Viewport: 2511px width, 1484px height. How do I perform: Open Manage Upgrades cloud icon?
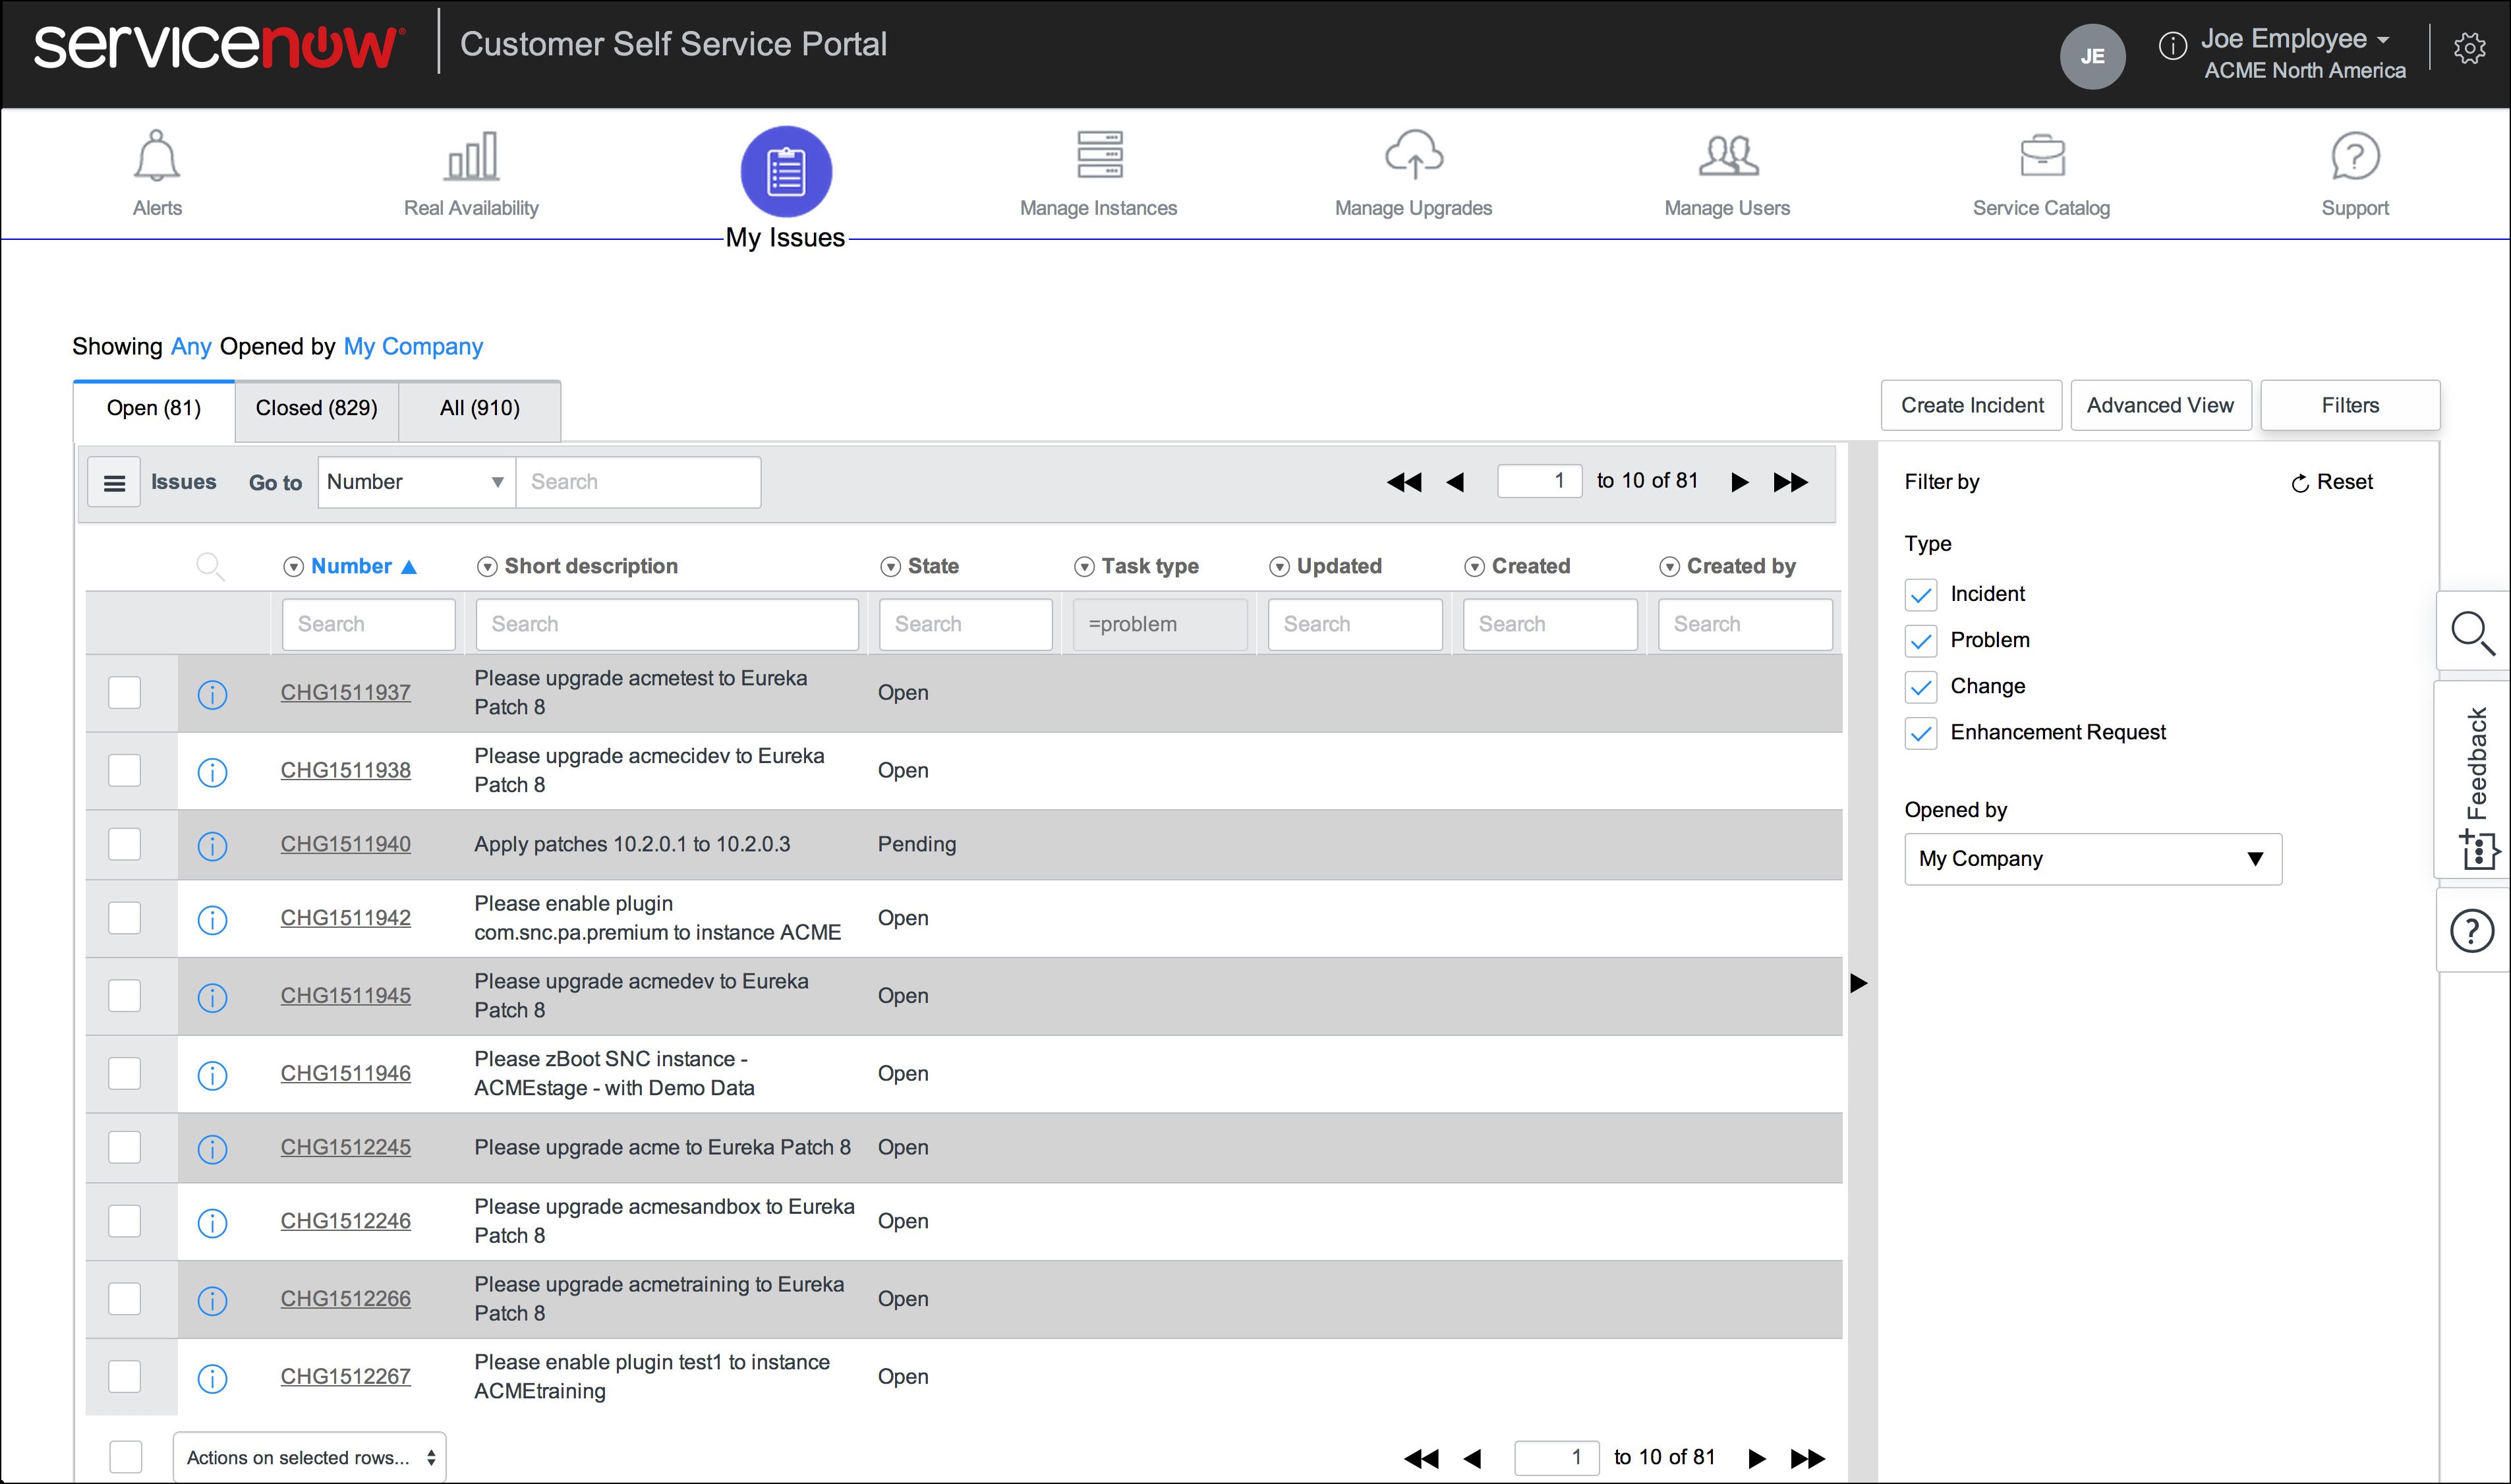tap(1413, 155)
